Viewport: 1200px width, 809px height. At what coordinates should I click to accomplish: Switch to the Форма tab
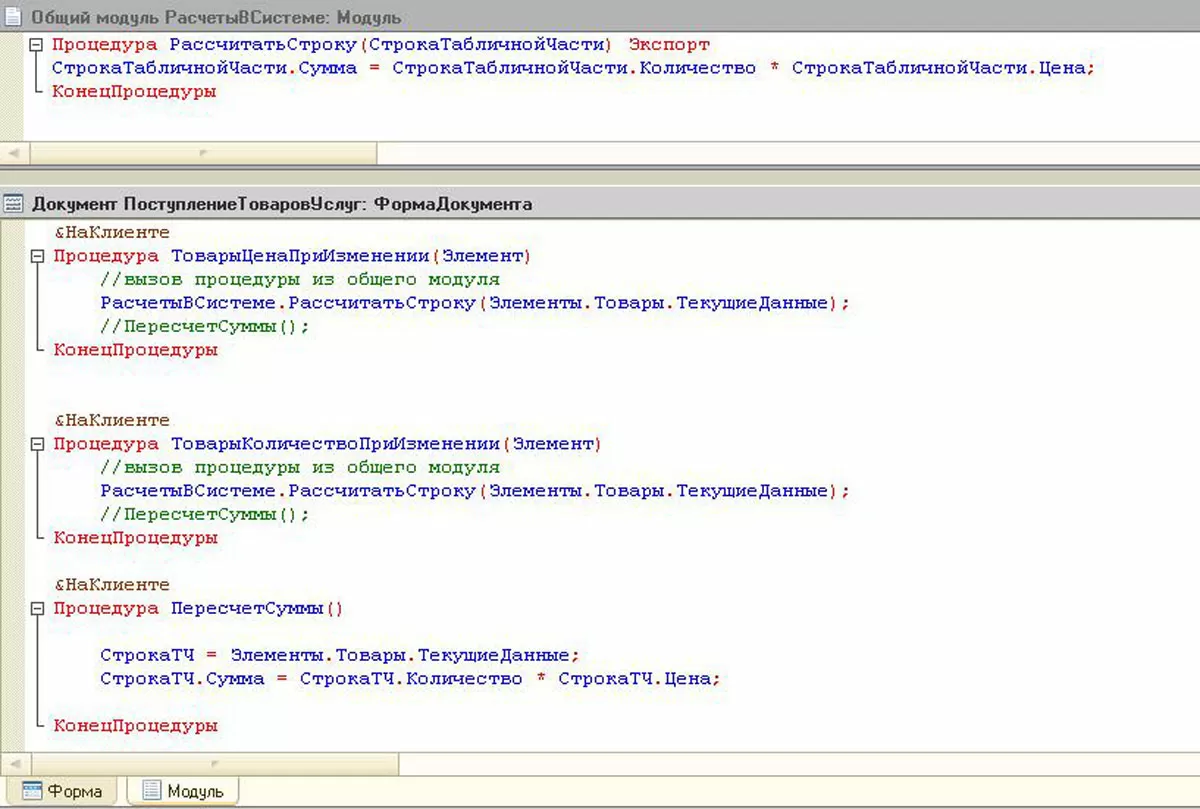coord(62,791)
